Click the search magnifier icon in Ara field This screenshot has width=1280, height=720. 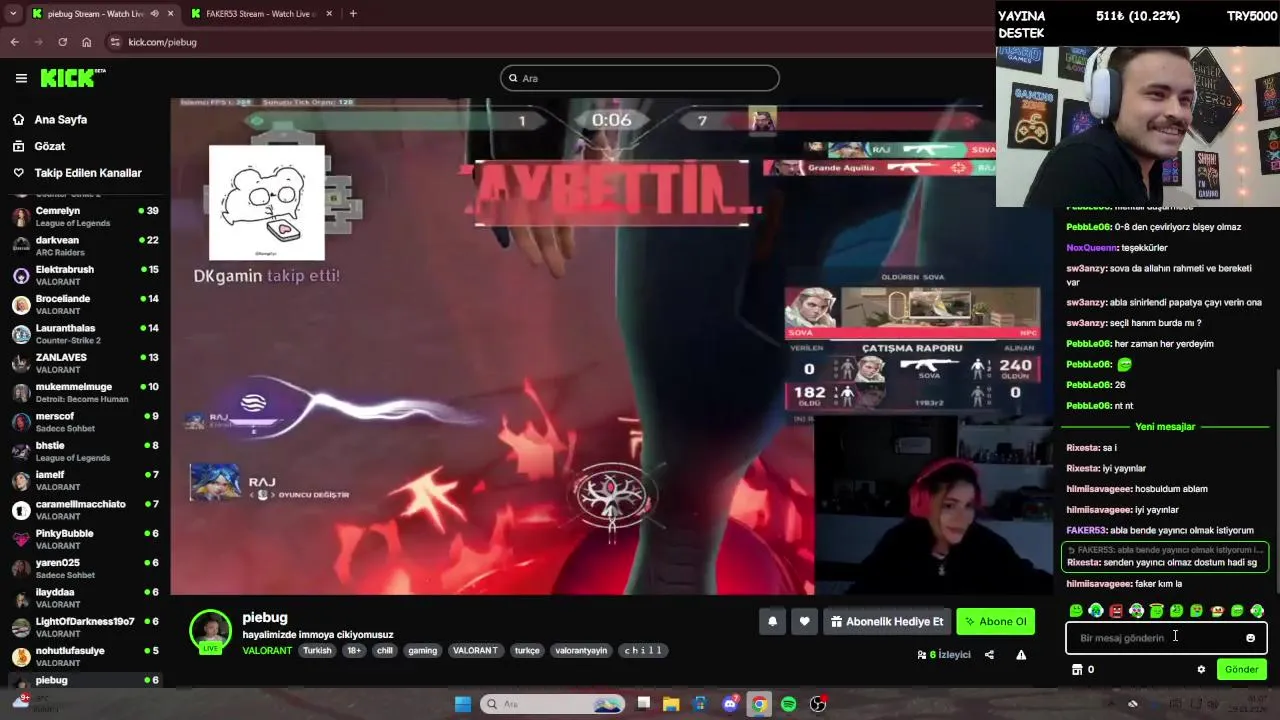[x=513, y=78]
